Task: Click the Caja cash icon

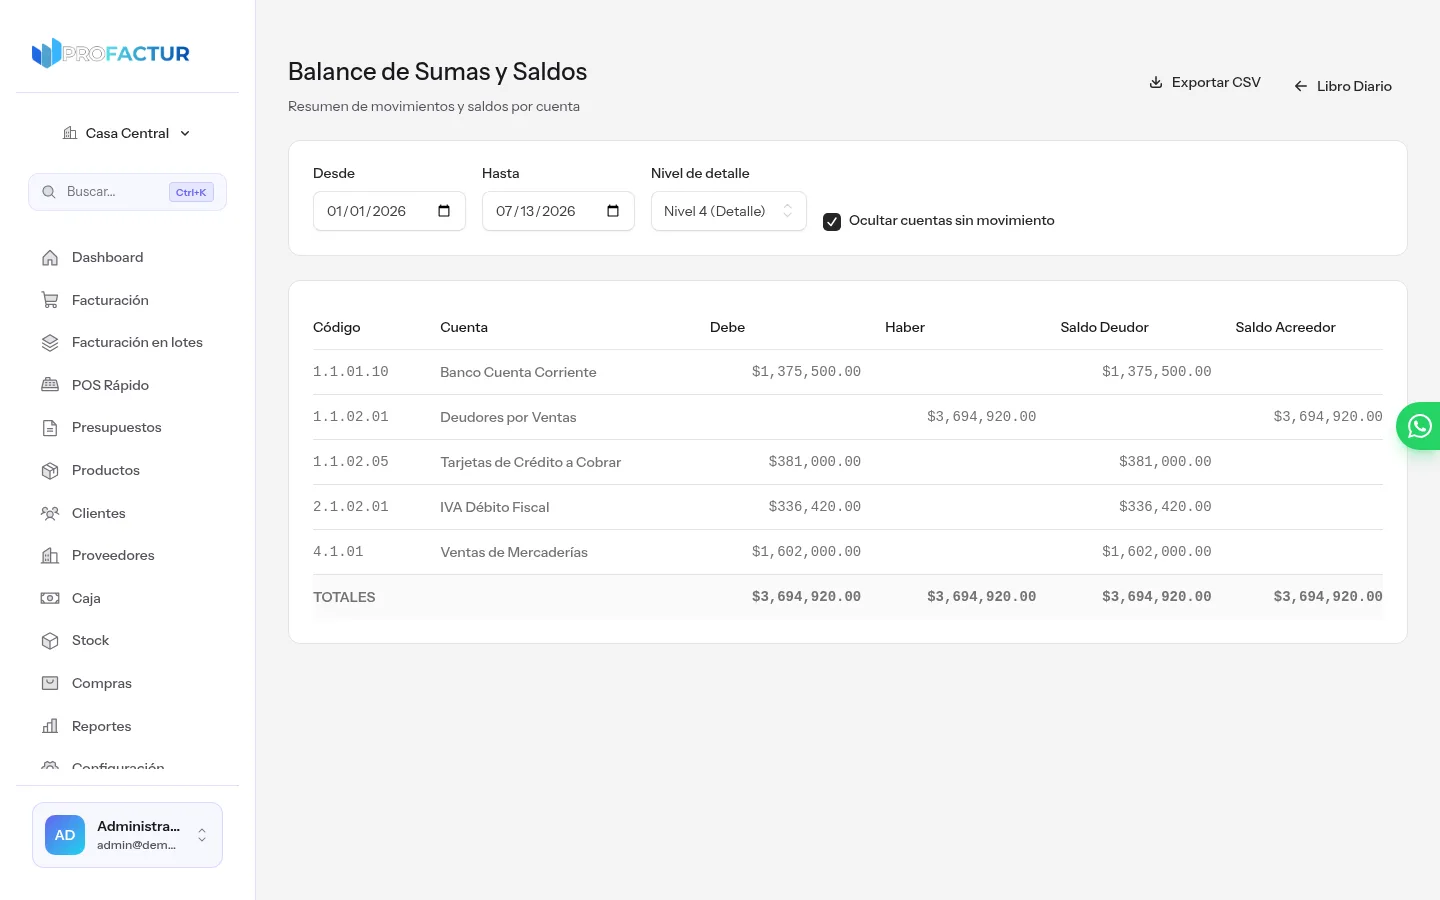Action: (50, 598)
